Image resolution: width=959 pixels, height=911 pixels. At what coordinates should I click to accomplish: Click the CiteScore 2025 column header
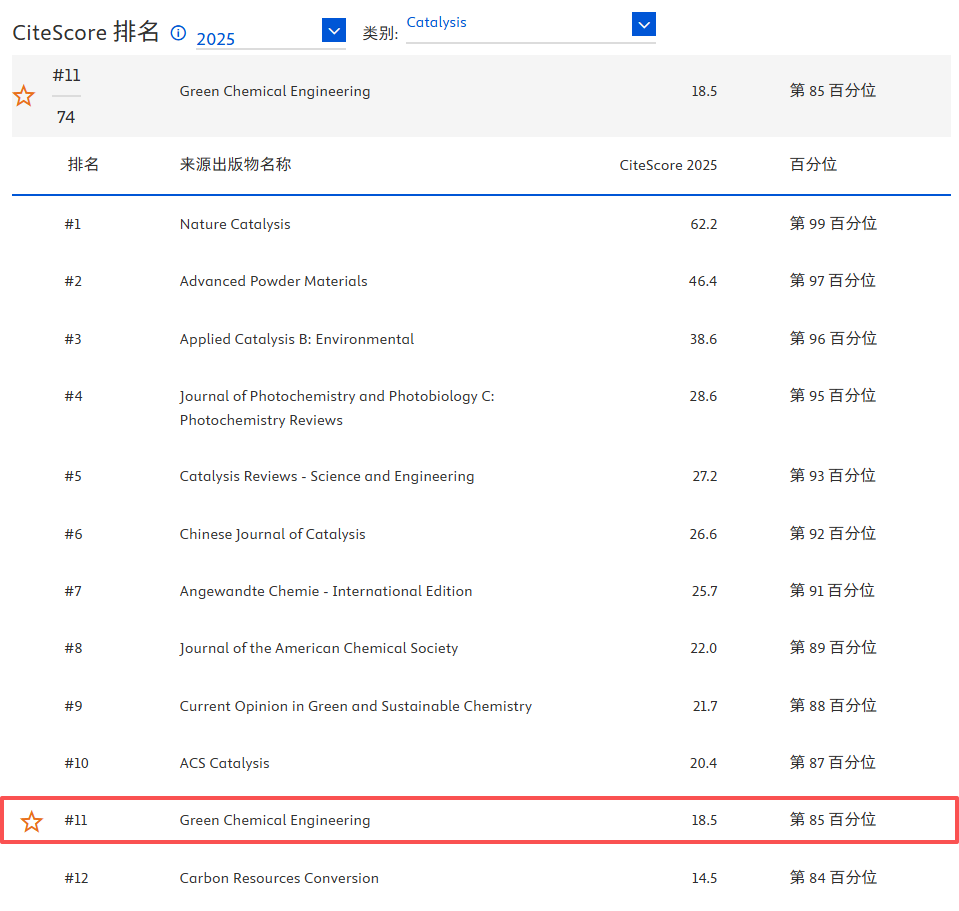coord(668,165)
